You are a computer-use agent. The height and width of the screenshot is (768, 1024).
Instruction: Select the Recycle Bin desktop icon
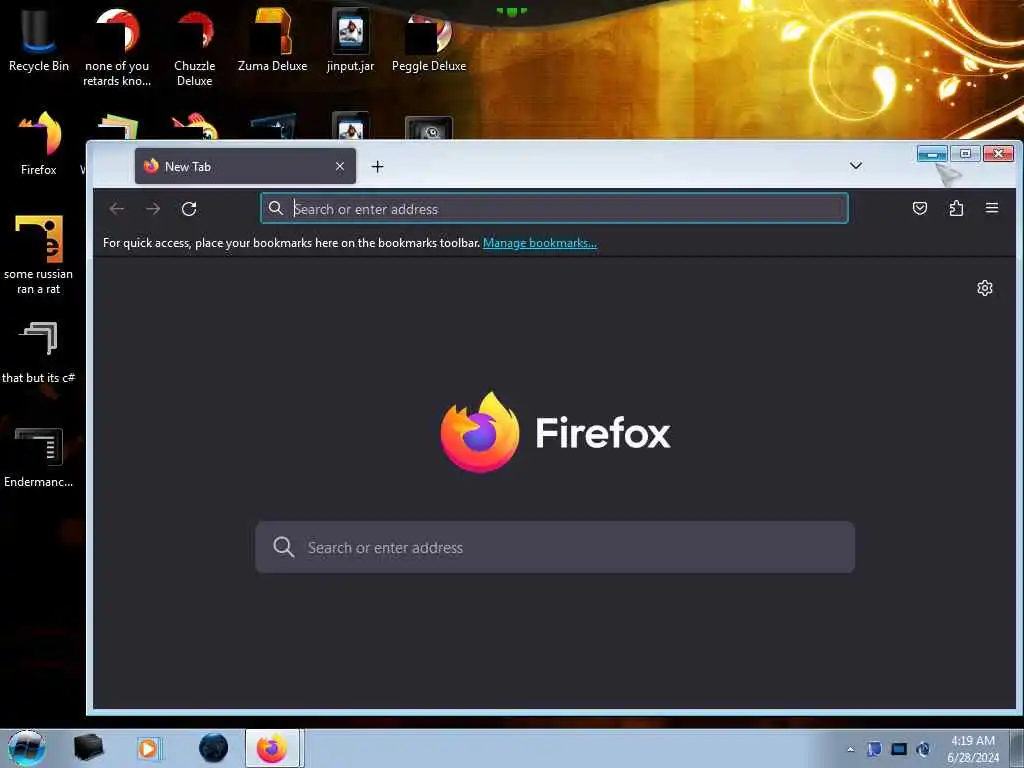(39, 40)
